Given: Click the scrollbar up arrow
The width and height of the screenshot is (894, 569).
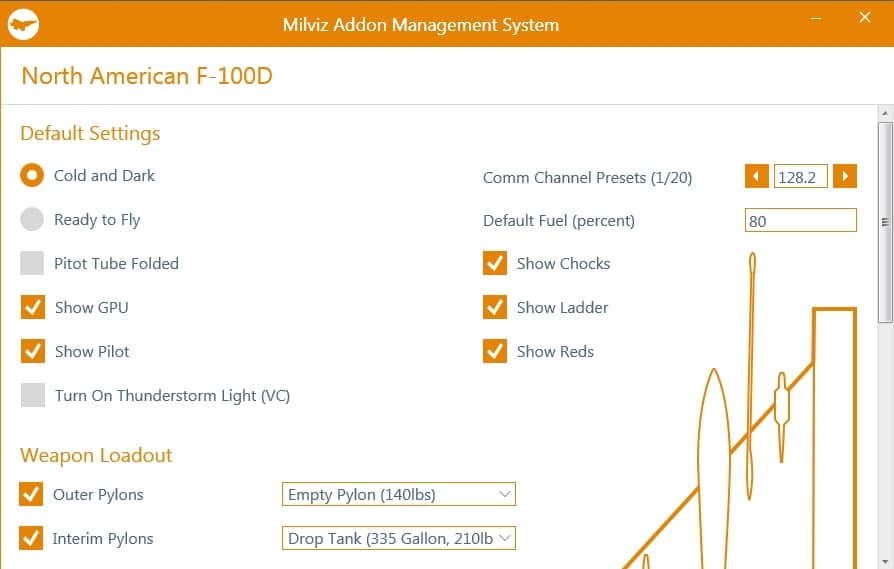Looking at the screenshot, I should pyautogui.click(x=885, y=114).
